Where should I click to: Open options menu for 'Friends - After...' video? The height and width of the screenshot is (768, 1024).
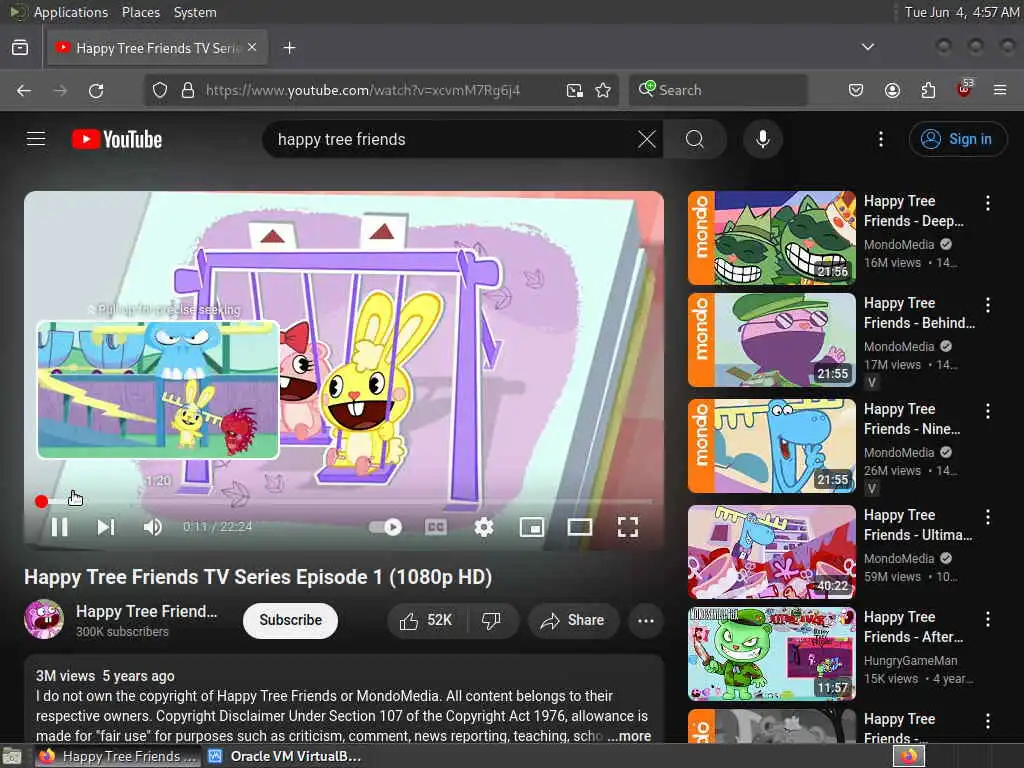click(987, 619)
